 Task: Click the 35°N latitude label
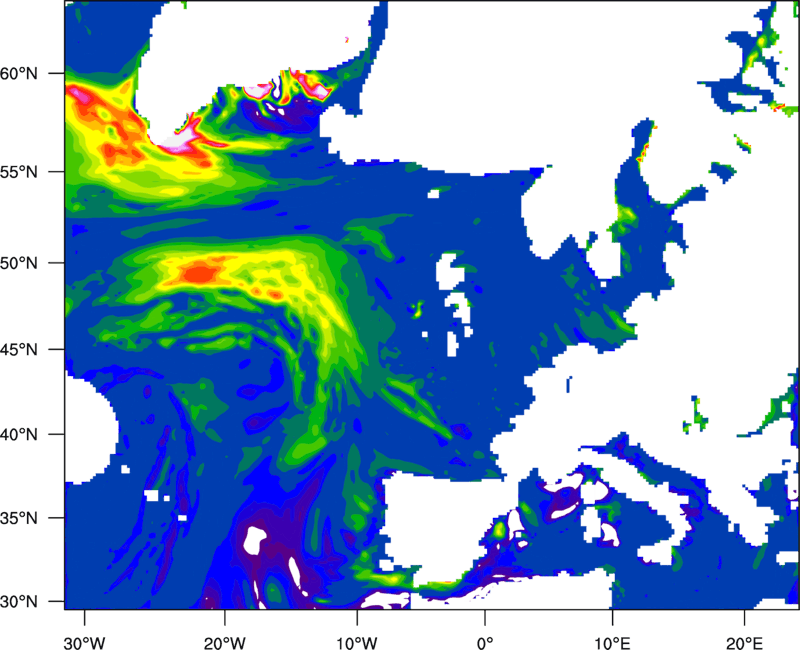(19, 518)
